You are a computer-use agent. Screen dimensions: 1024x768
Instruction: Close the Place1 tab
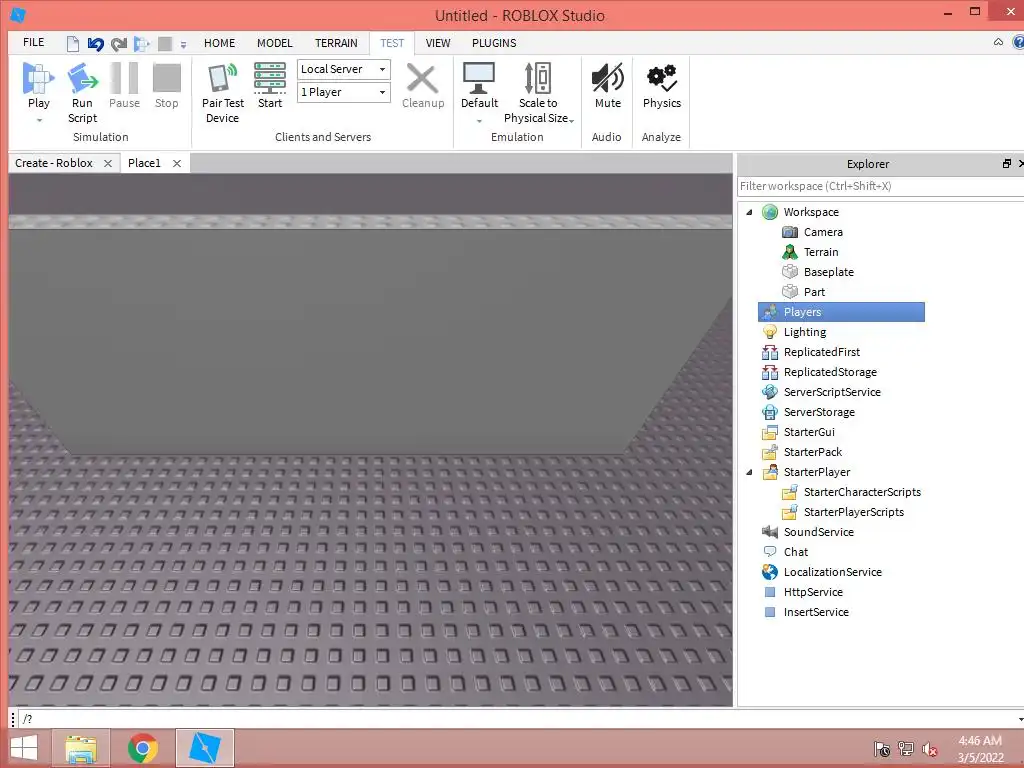pyautogui.click(x=177, y=163)
